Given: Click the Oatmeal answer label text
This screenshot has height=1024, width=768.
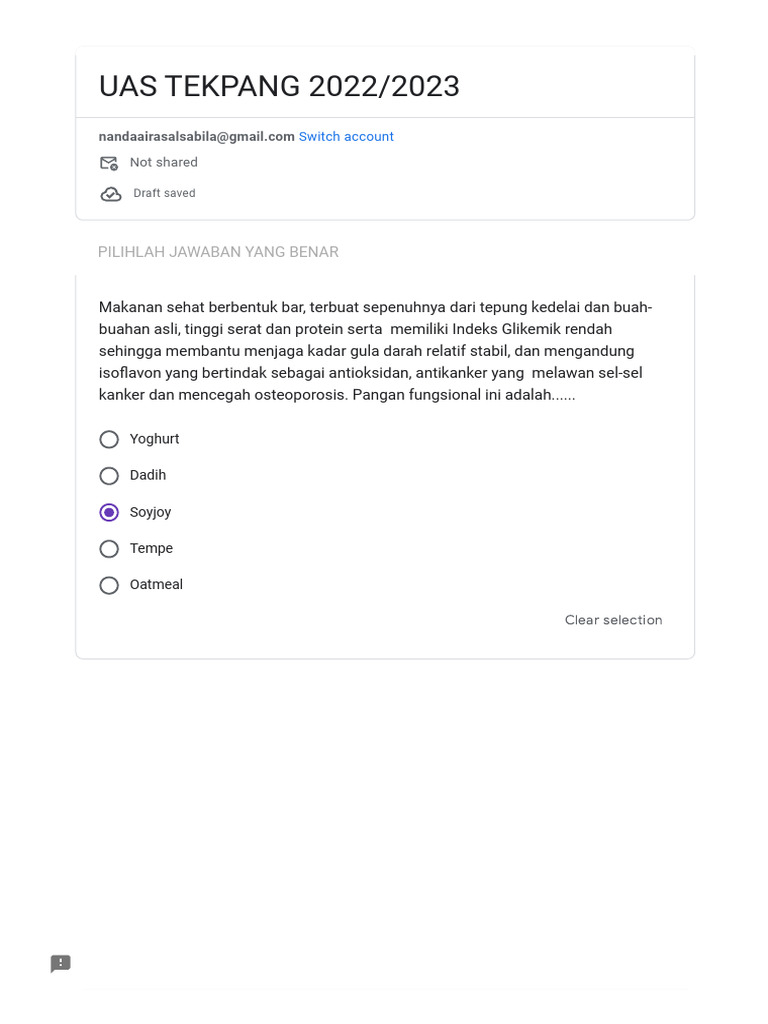Looking at the screenshot, I should coord(156,585).
